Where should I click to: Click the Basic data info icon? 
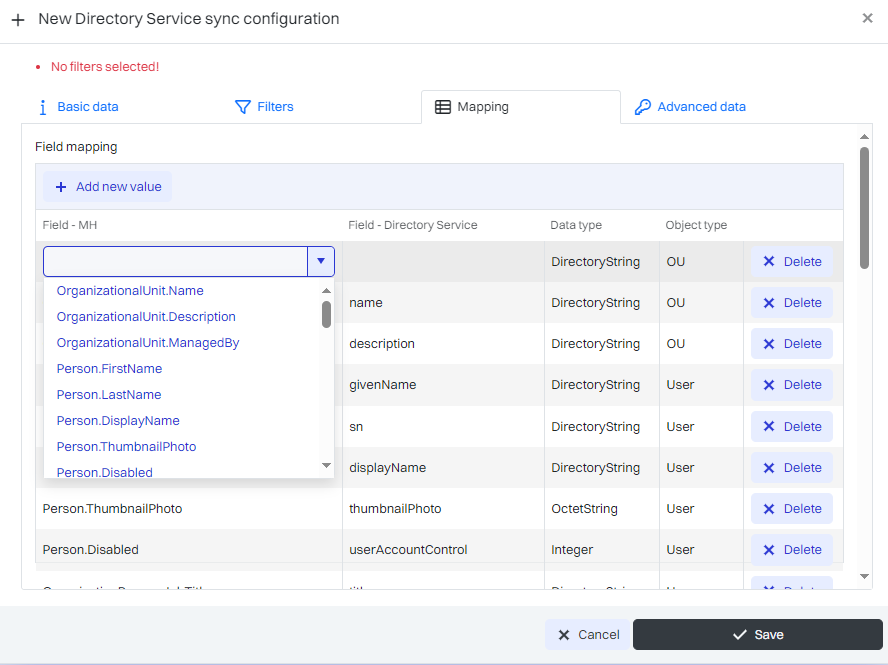(42, 107)
